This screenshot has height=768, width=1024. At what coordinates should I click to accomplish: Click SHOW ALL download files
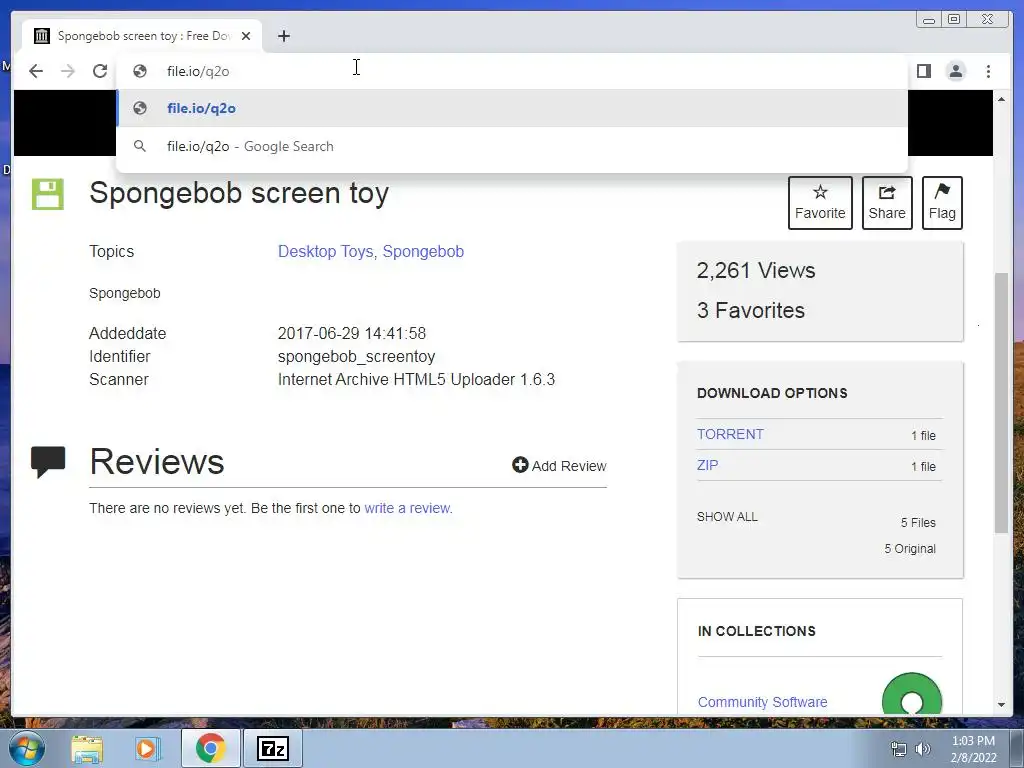click(x=727, y=517)
